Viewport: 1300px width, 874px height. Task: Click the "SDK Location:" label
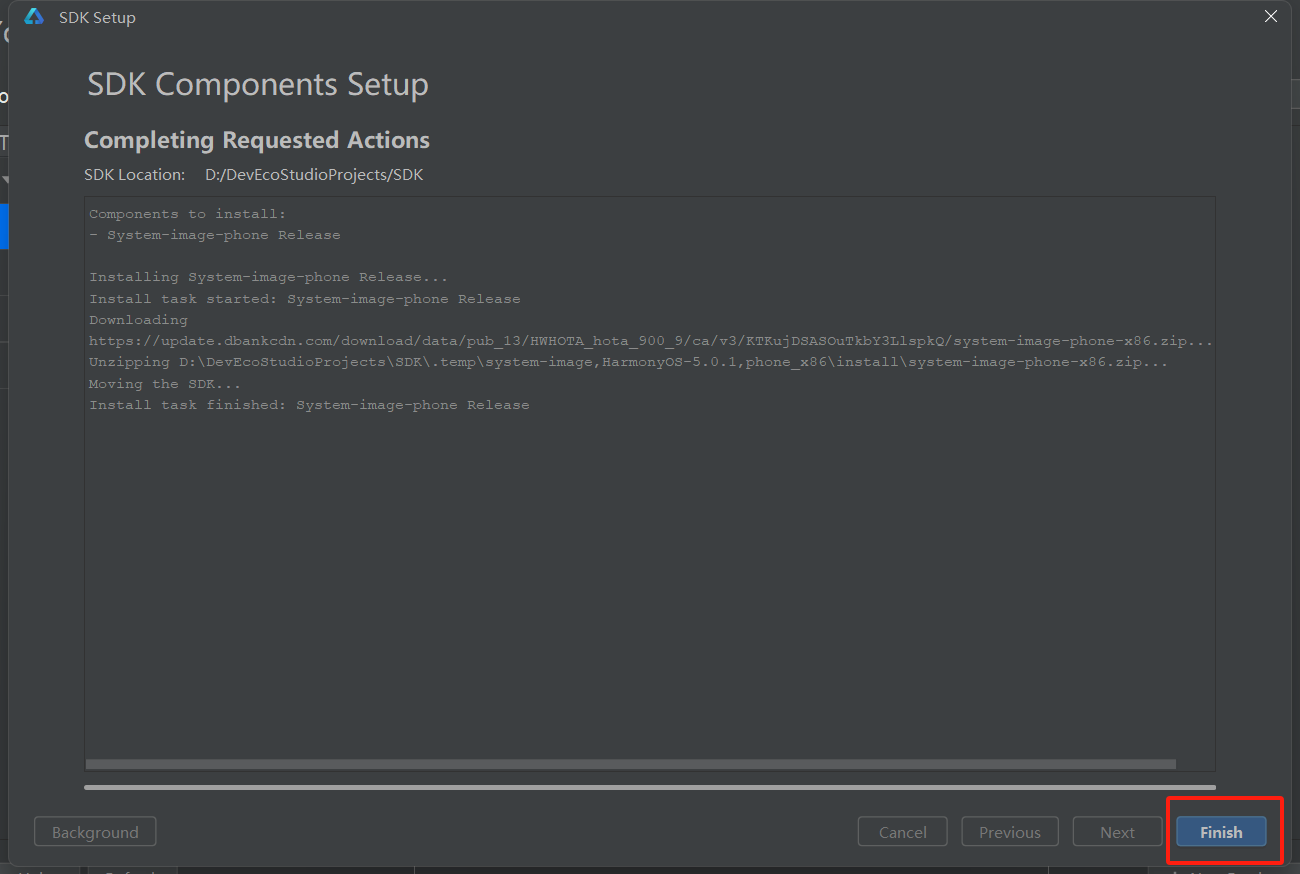pos(135,175)
